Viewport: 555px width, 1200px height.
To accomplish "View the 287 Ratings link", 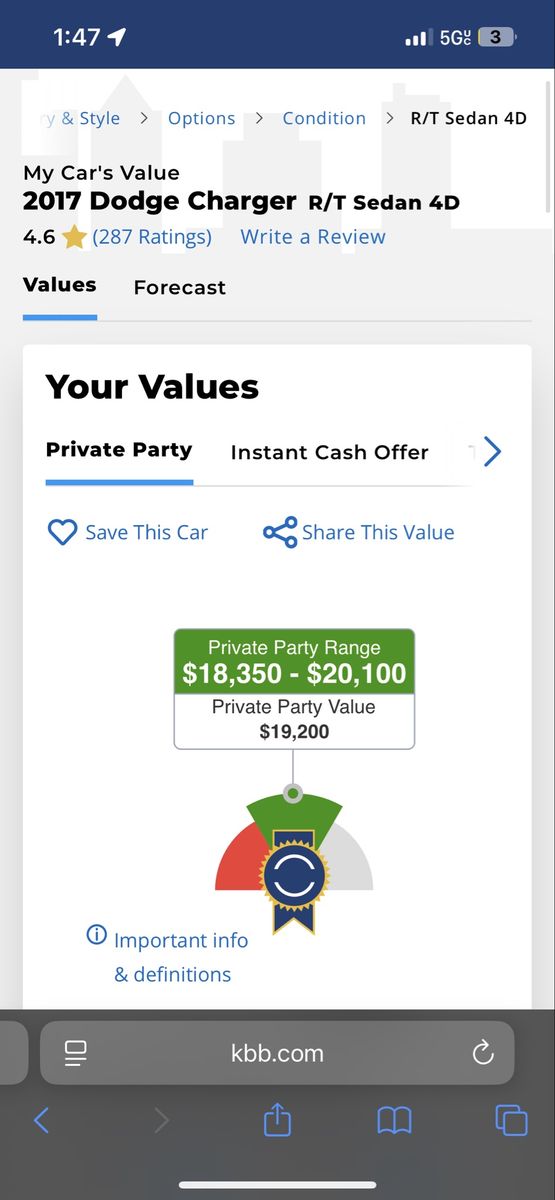I will click(x=152, y=237).
